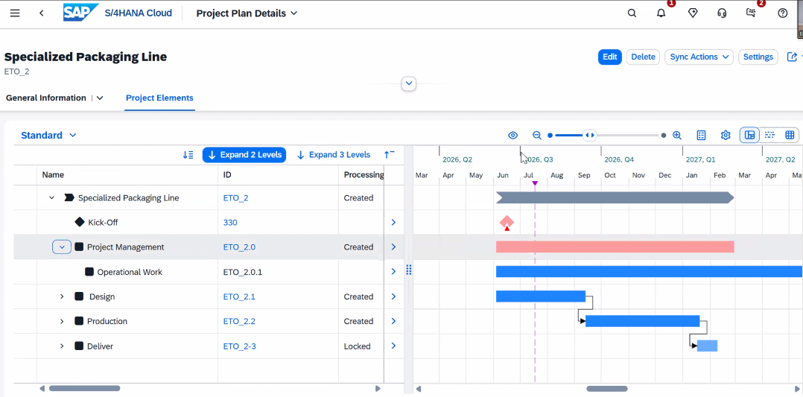Screen dimensions: 803x397
Task: Open details arrow for Design row
Action: point(393,297)
